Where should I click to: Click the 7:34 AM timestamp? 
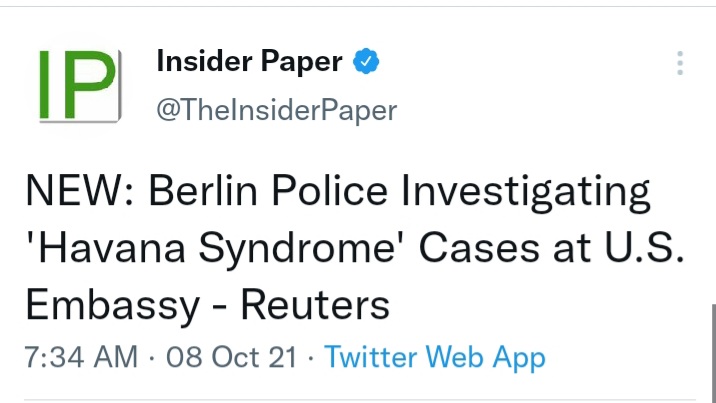tap(81, 357)
